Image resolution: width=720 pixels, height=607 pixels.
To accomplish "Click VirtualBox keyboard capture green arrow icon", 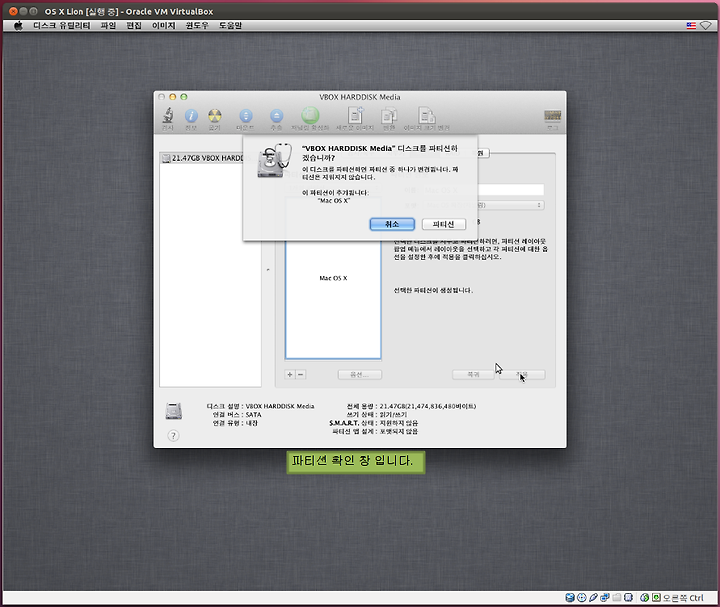I will coord(656,597).
